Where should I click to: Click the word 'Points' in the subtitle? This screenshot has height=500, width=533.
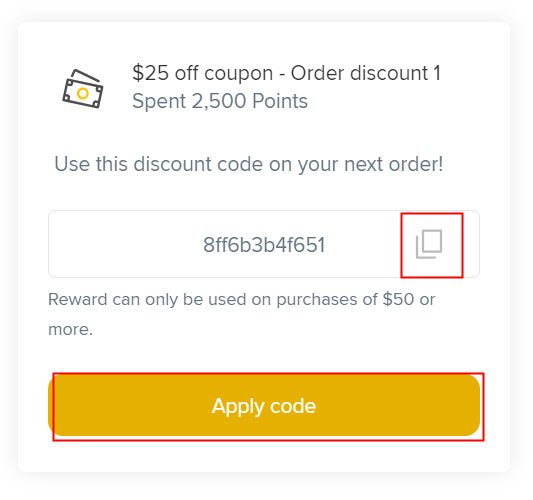(x=280, y=101)
